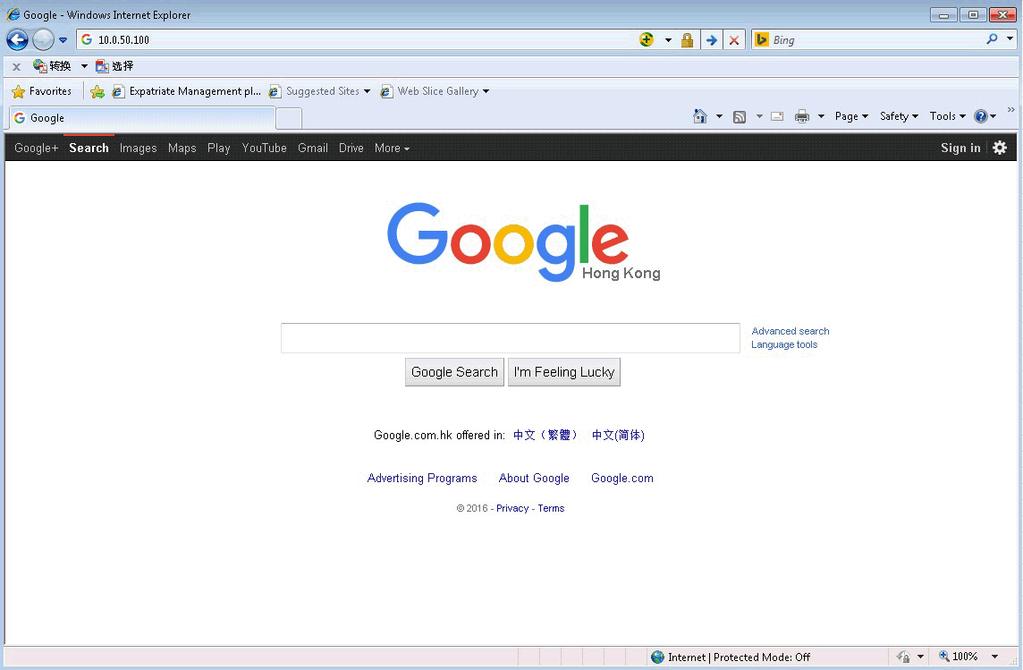Image resolution: width=1023 pixels, height=670 pixels.
Task: Go to Images in Google bar
Action: pos(138,148)
